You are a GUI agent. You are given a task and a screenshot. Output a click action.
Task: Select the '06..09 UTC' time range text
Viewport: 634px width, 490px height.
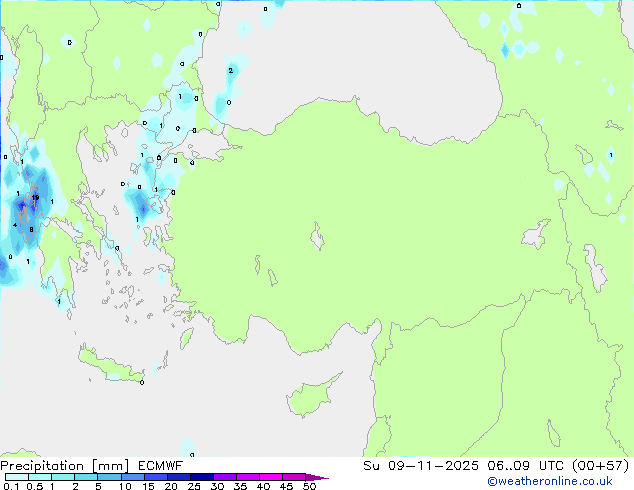pyautogui.click(x=525, y=466)
